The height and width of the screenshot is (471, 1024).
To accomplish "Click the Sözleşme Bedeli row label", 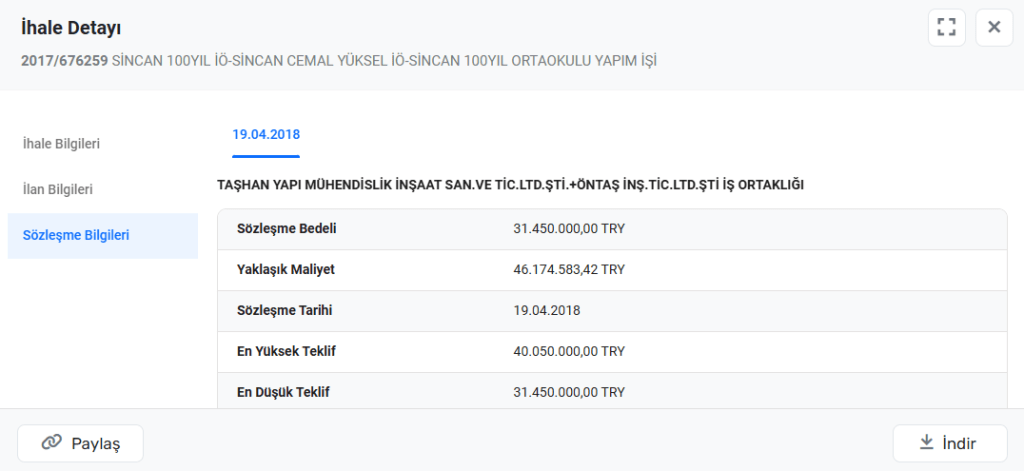I will (286, 228).
